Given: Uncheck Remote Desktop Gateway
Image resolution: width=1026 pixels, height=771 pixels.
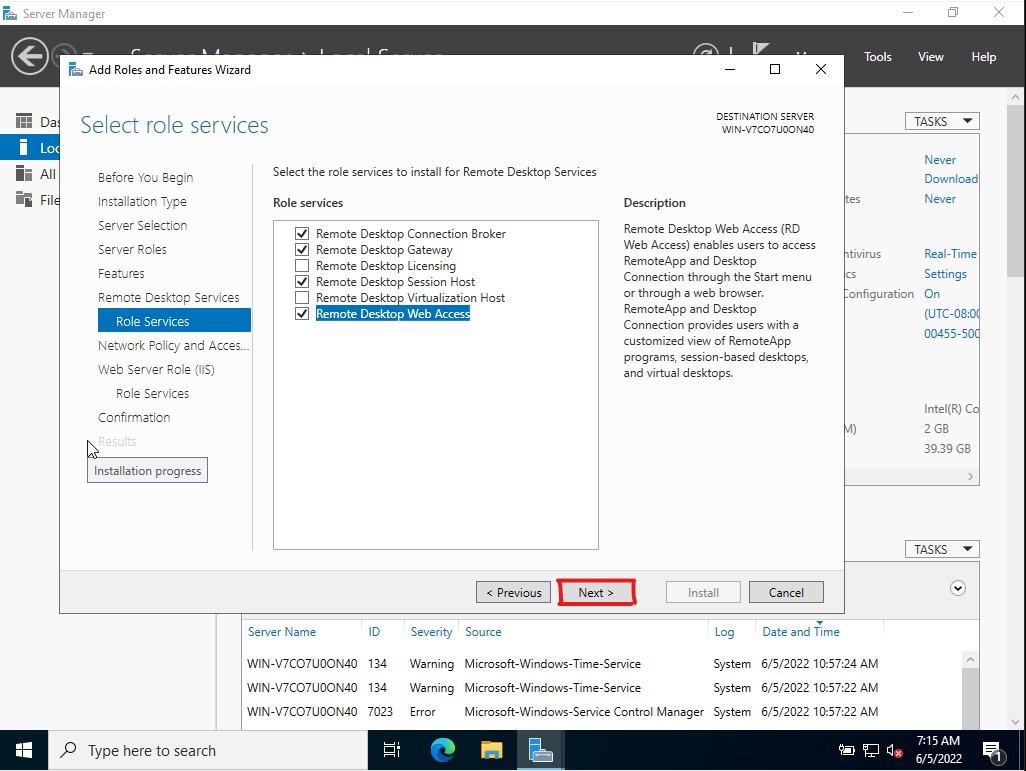Looking at the screenshot, I should point(302,249).
